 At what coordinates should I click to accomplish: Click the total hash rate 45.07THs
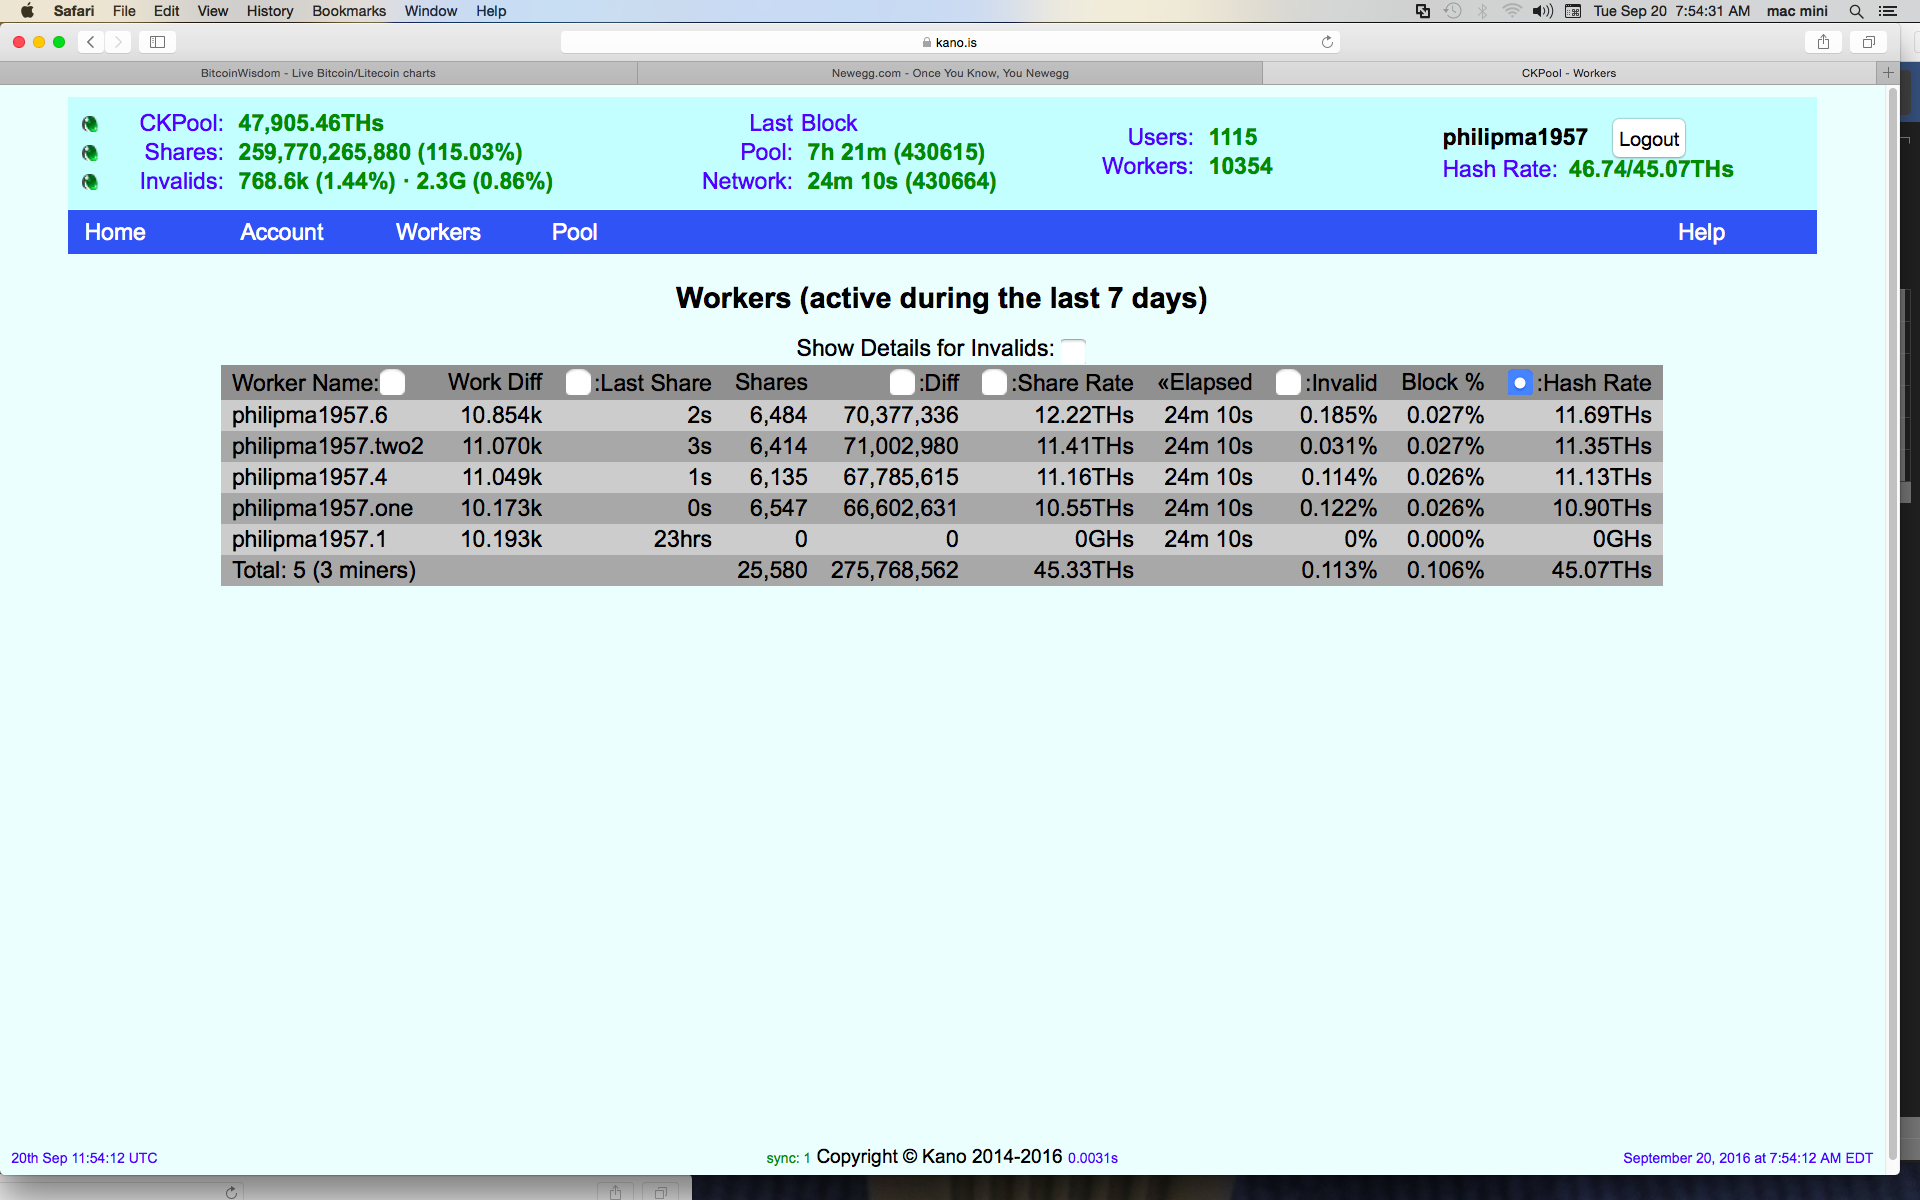1601,570
